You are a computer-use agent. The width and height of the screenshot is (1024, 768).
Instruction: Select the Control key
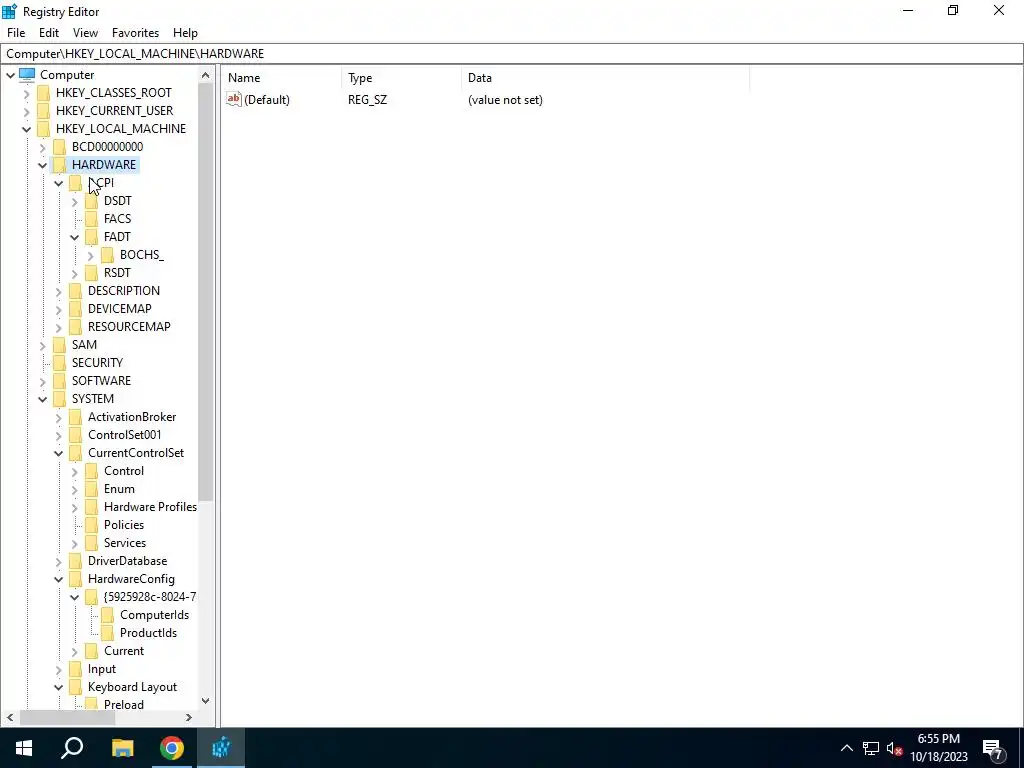click(124, 471)
